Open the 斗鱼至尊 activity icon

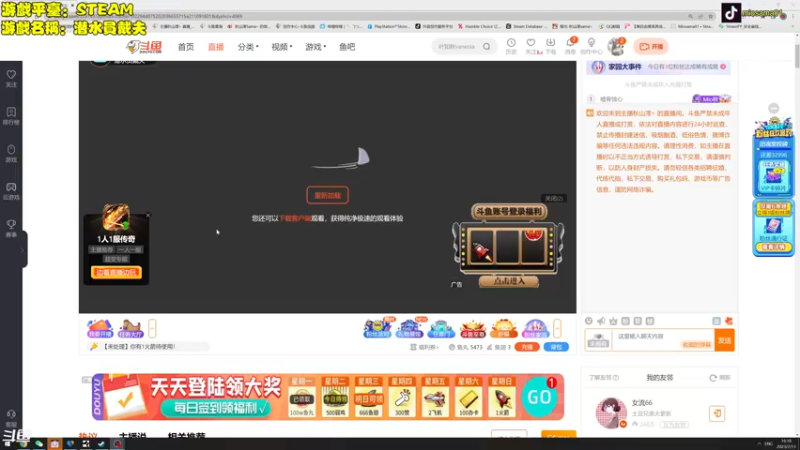(x=473, y=329)
